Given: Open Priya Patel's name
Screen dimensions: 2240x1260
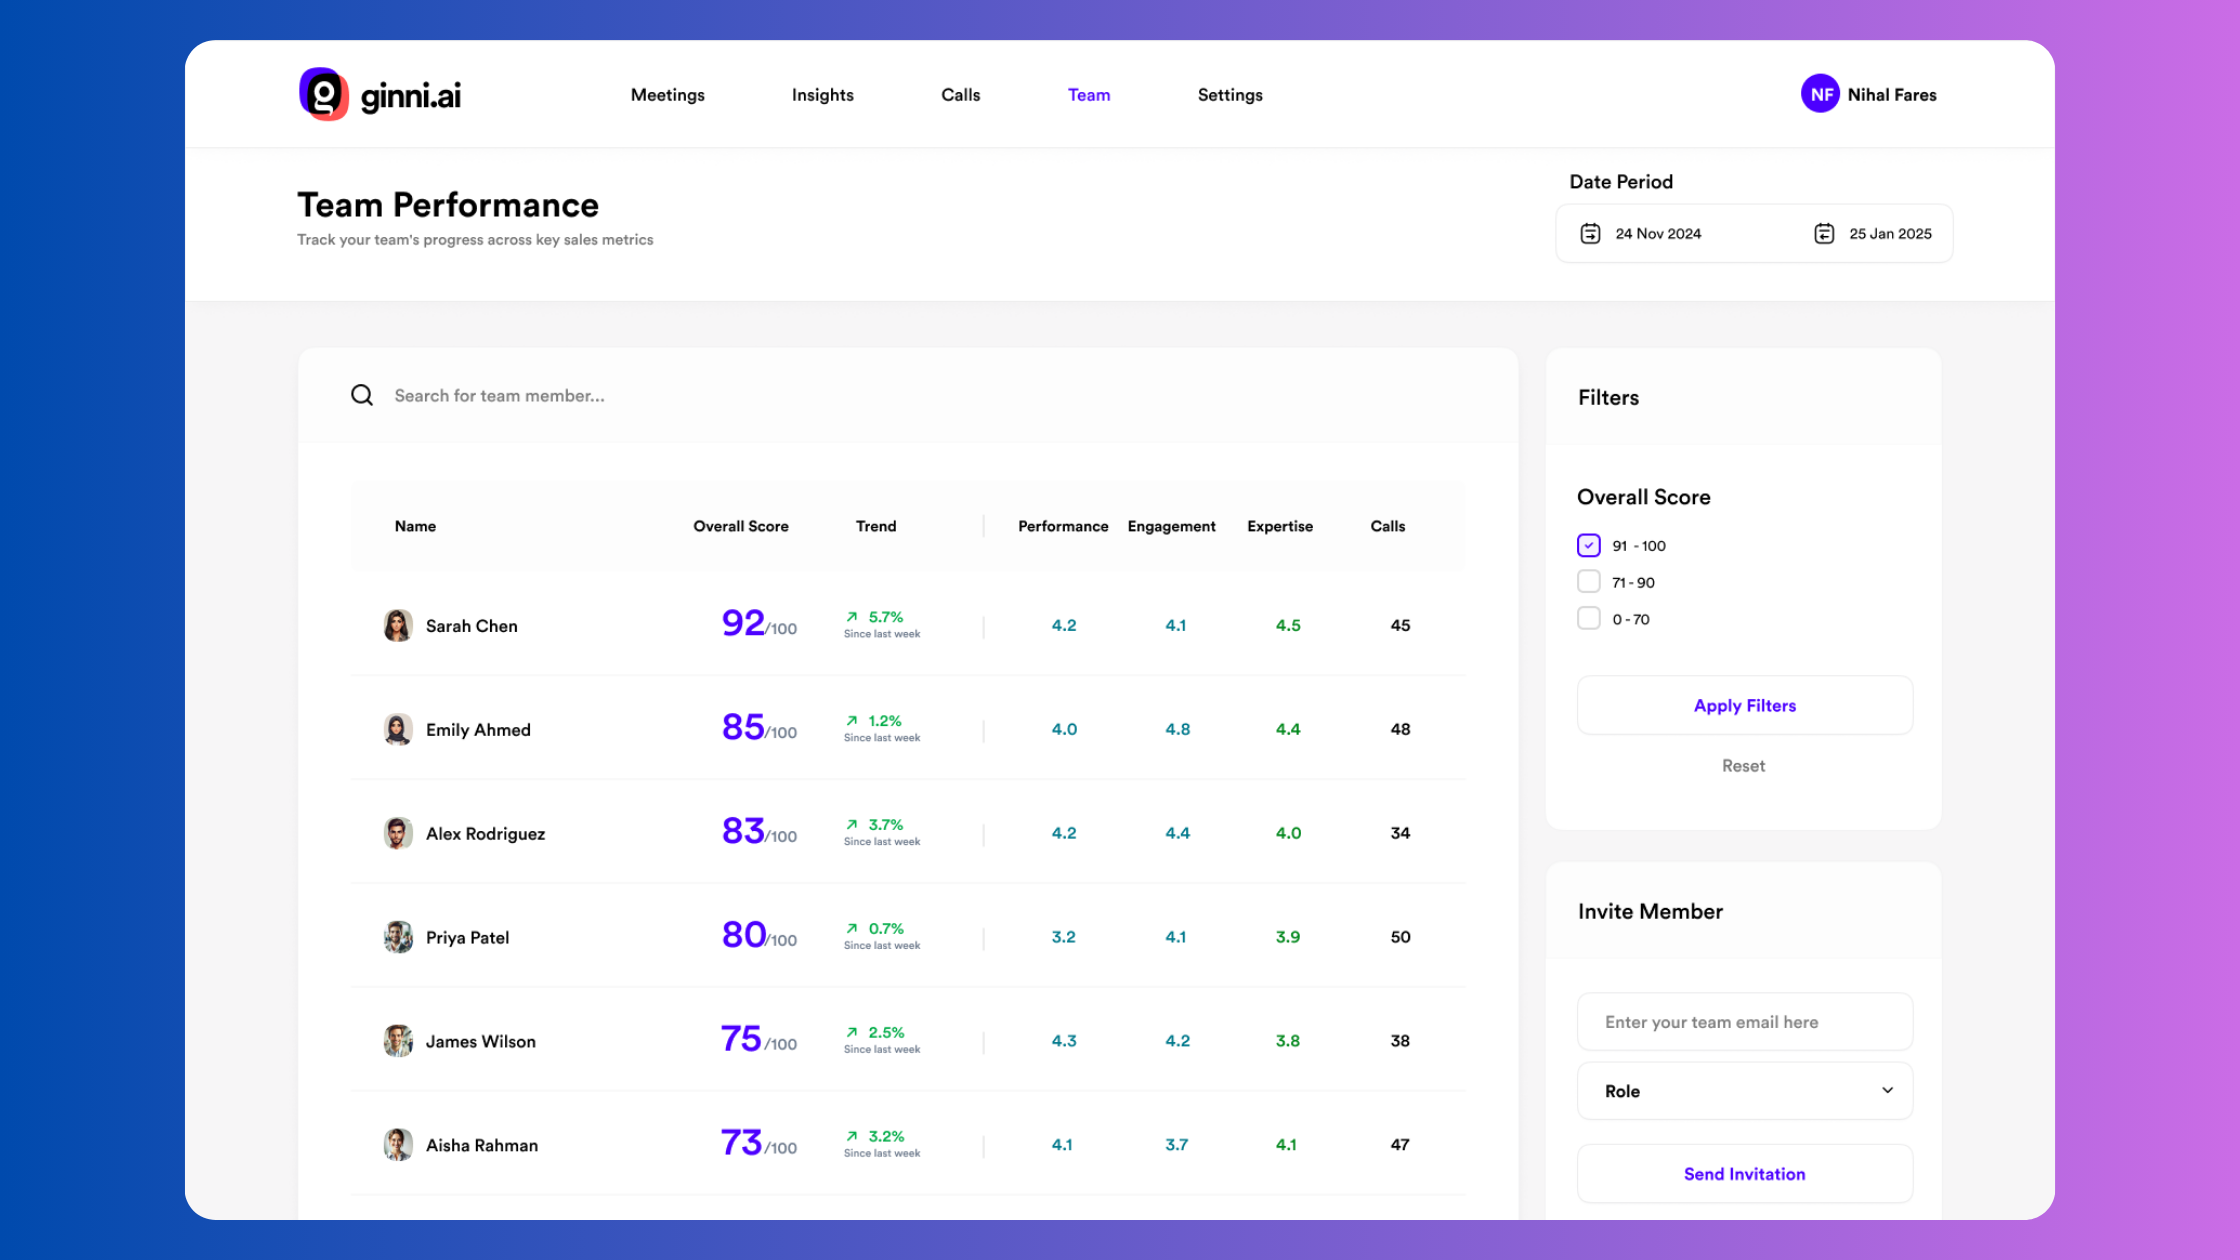Looking at the screenshot, I should pyautogui.click(x=467, y=938).
